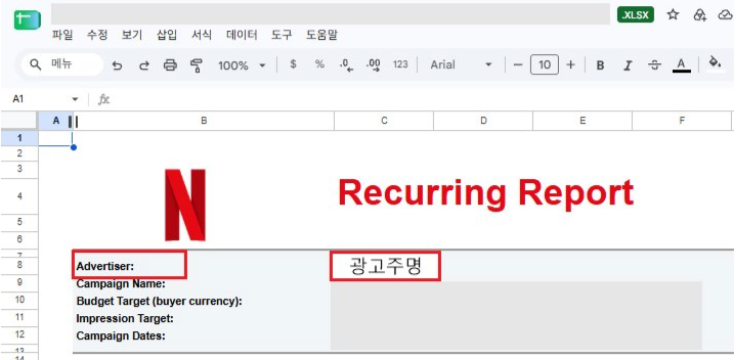This screenshot has height=360, width=742.
Task: Select row 1 header
Action: click(19, 138)
